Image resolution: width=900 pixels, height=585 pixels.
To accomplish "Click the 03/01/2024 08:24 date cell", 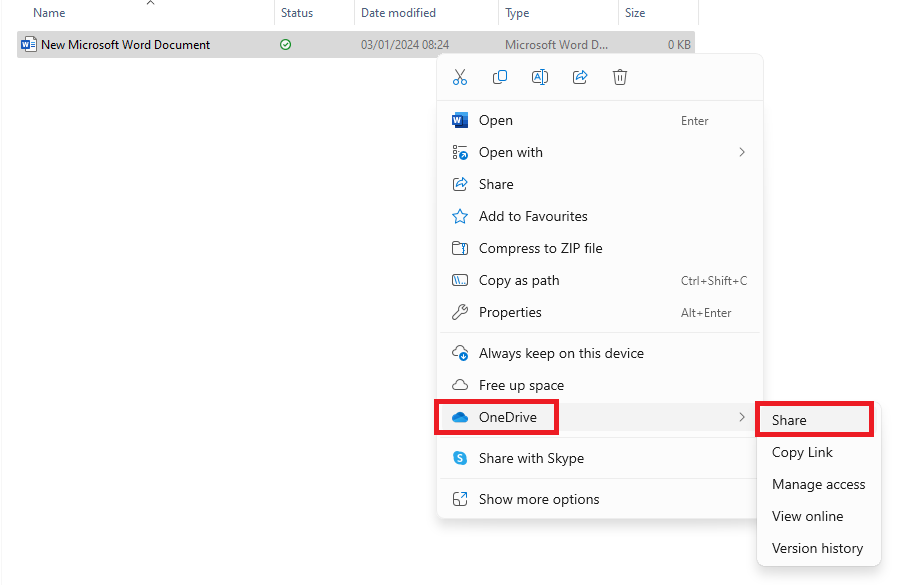I will point(405,45).
